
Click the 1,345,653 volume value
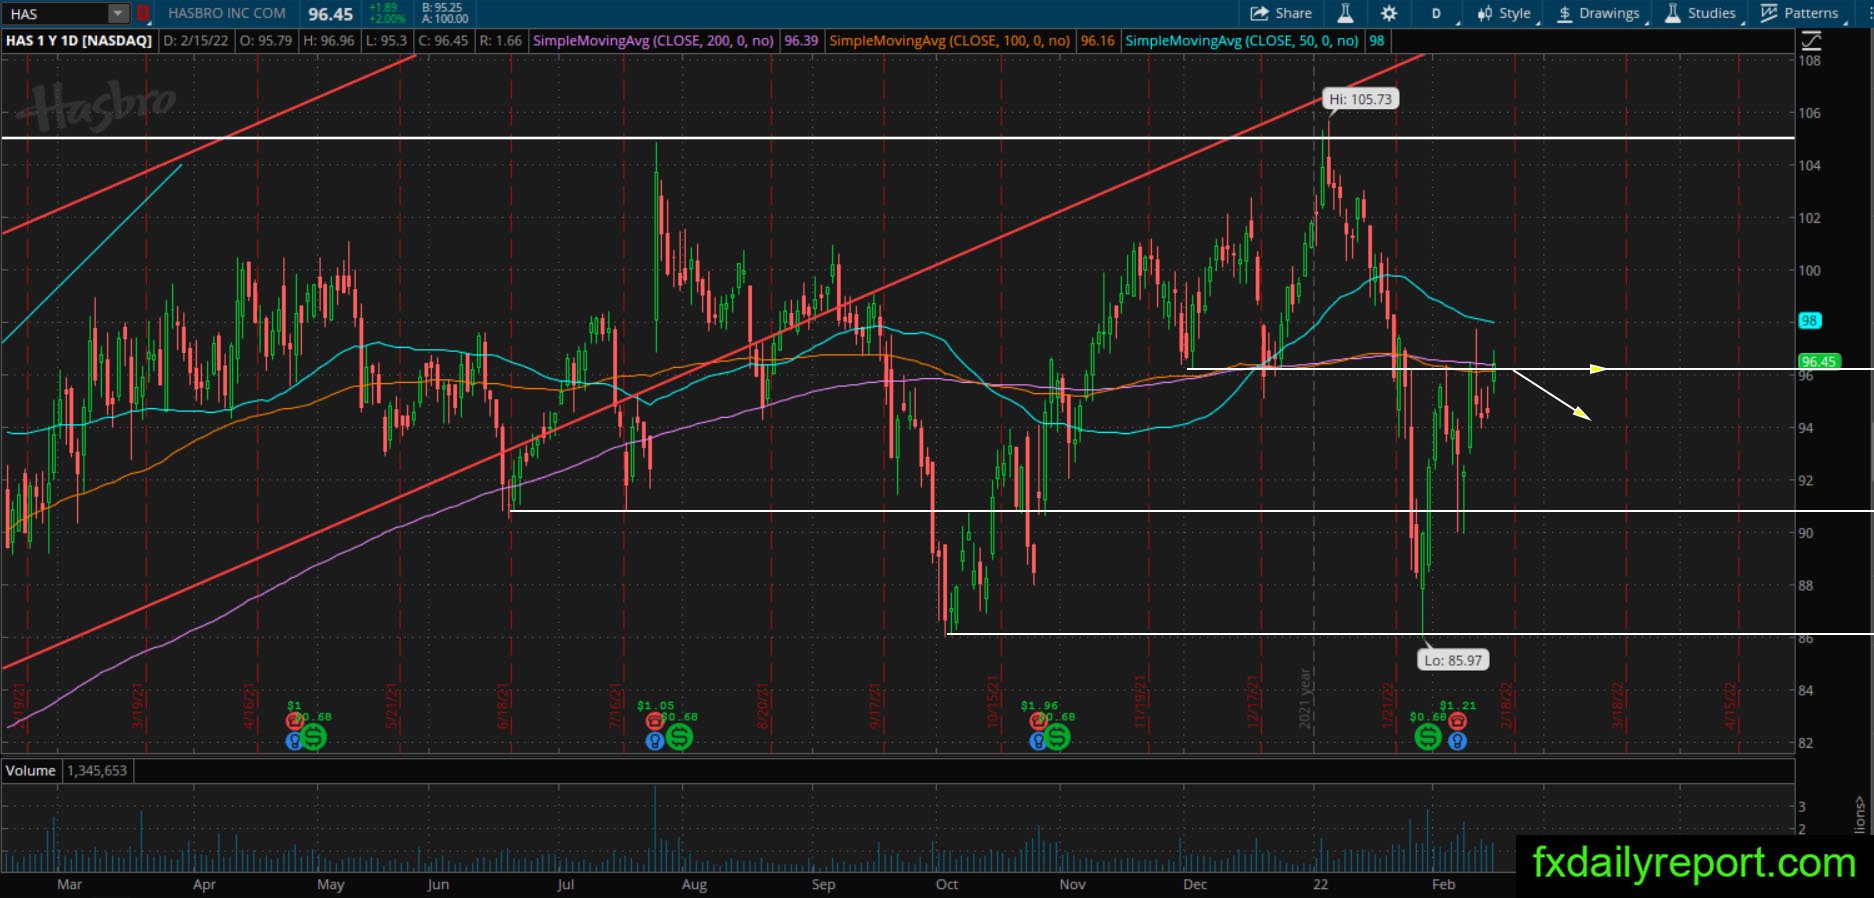click(x=97, y=770)
